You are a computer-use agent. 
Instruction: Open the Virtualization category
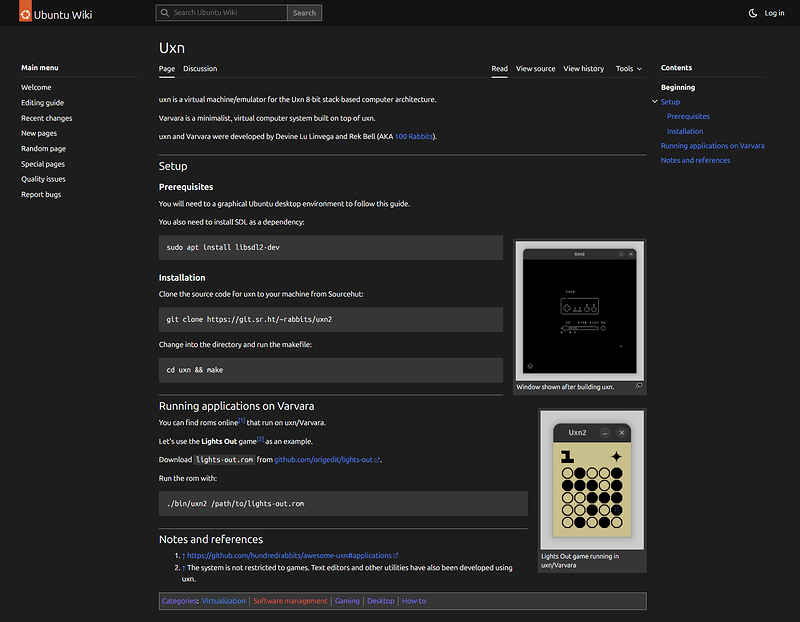tap(223, 601)
